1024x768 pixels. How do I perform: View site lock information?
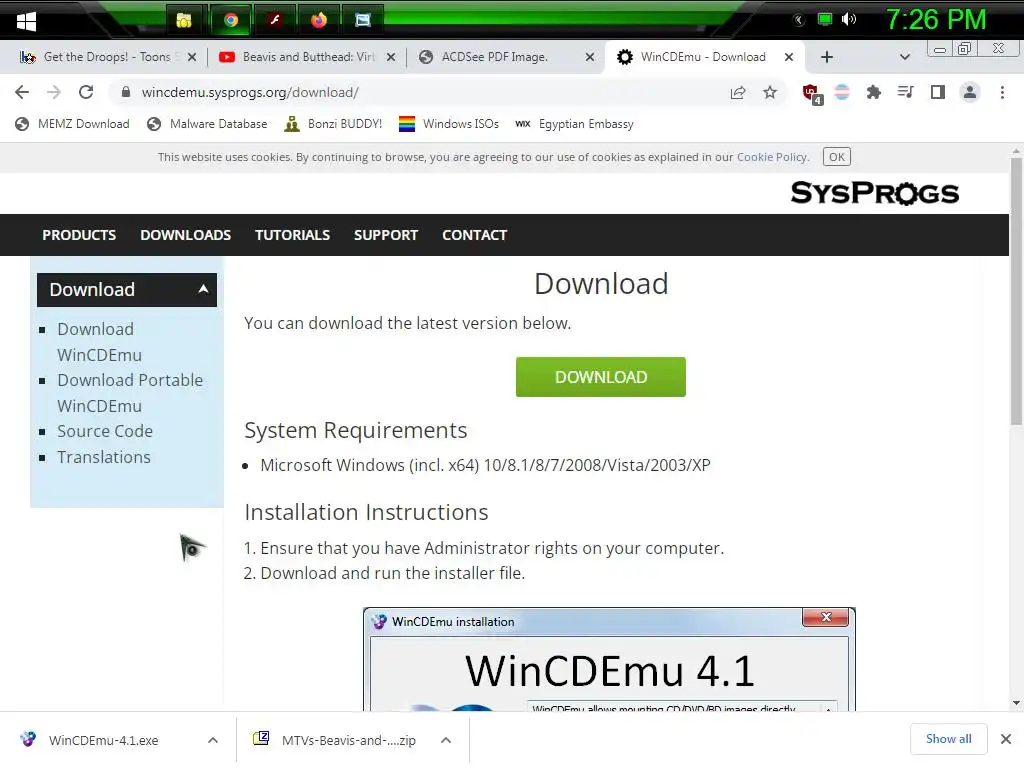click(x=126, y=92)
